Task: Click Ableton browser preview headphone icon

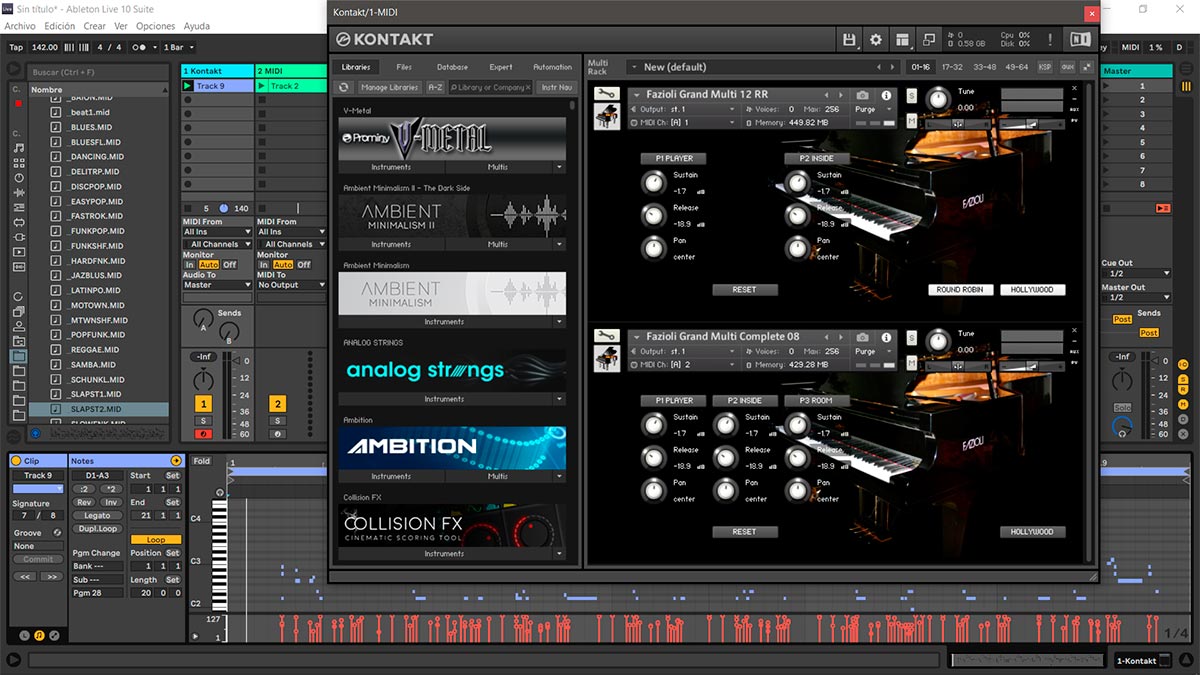Action: point(35,433)
